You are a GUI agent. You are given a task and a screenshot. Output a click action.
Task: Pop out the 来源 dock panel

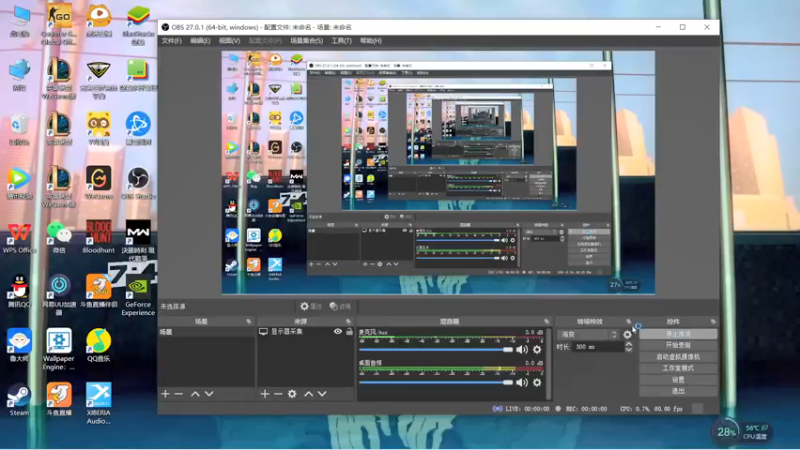coord(348,321)
